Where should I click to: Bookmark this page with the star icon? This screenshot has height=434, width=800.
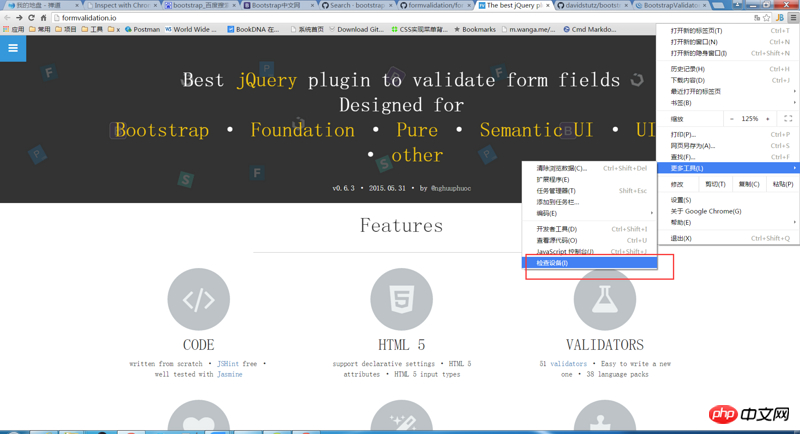click(x=766, y=18)
